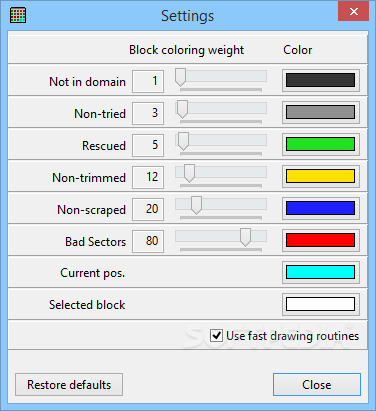Click the Bad Sectors weight value field
Screen dimensions: 376x411
[148, 241]
